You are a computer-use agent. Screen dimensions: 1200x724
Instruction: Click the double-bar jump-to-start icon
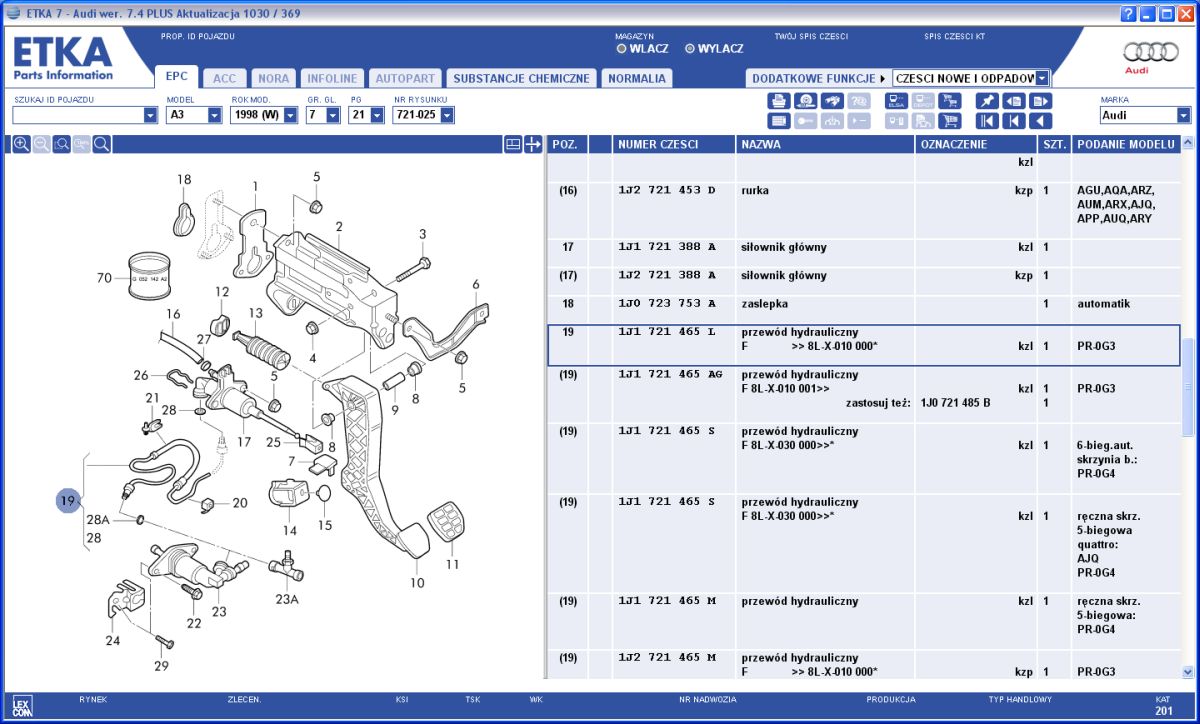pos(987,121)
